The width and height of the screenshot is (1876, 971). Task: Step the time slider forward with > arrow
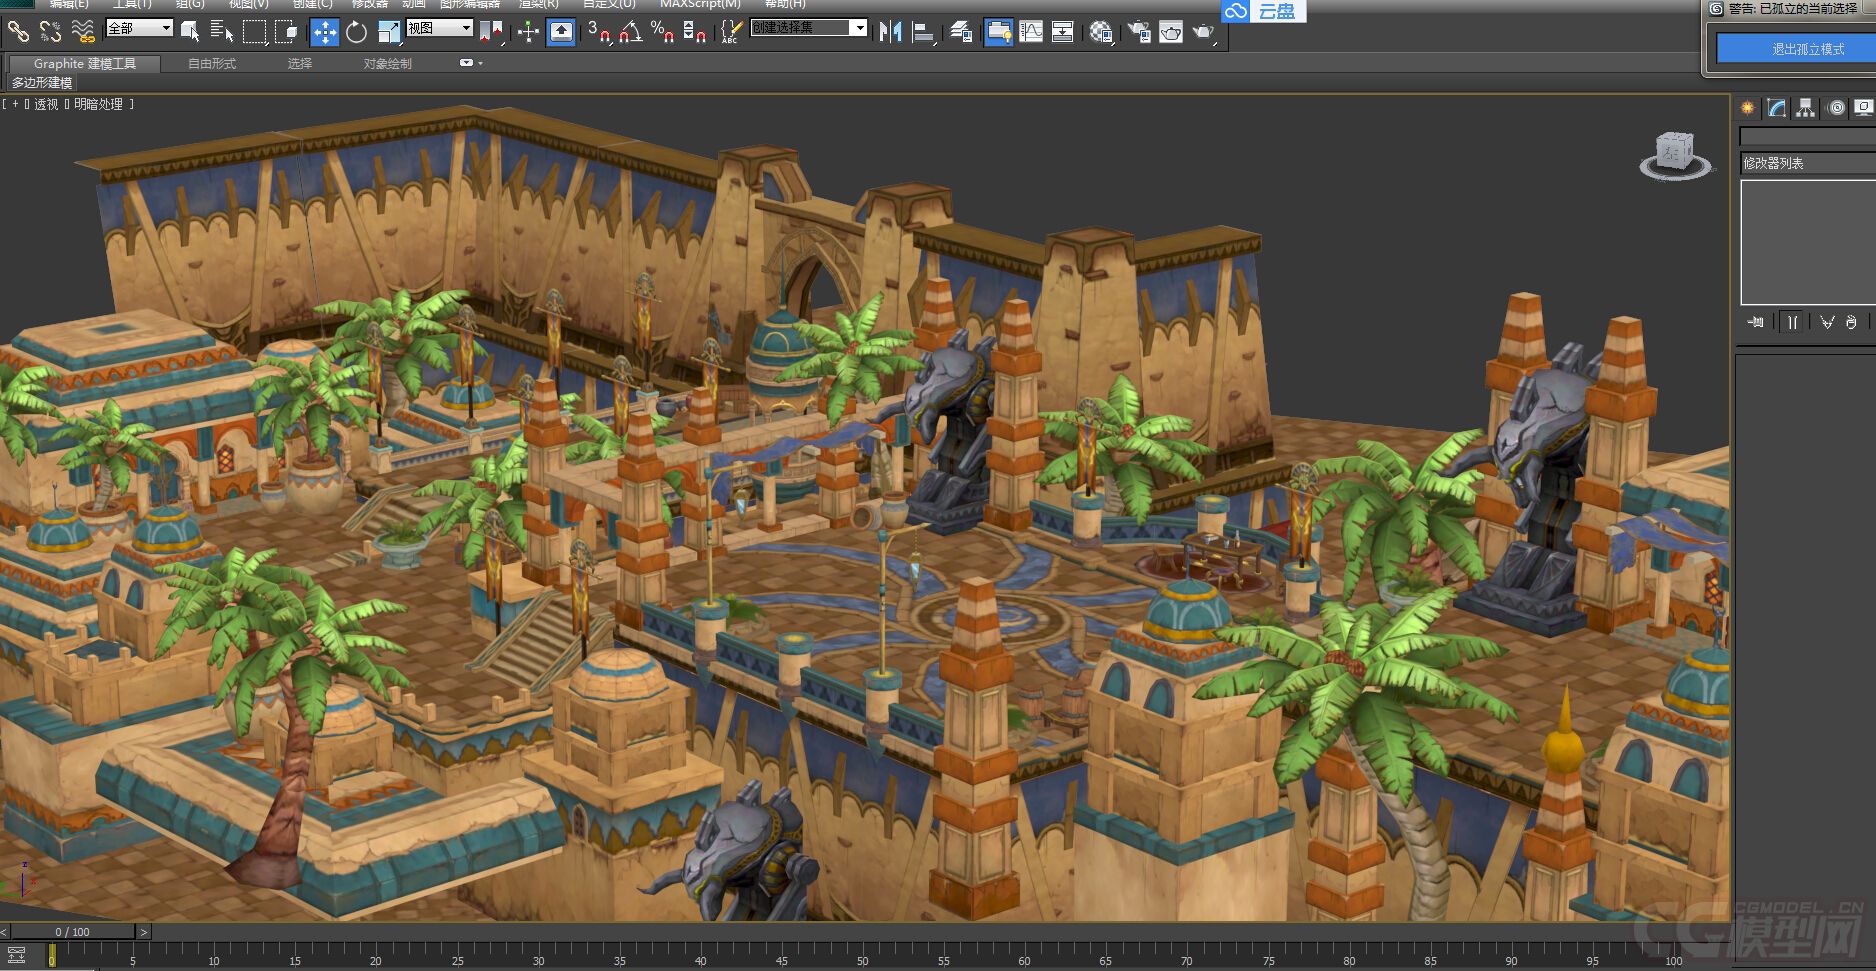(143, 932)
